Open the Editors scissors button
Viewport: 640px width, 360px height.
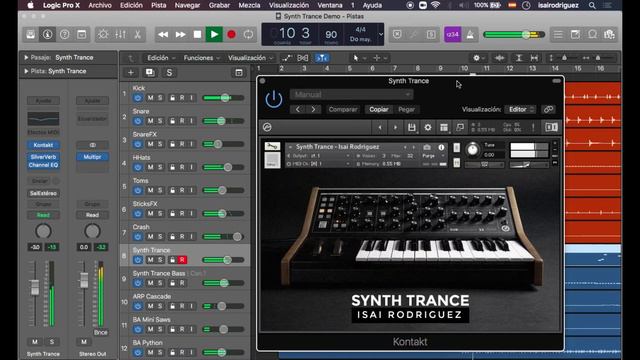point(138,35)
